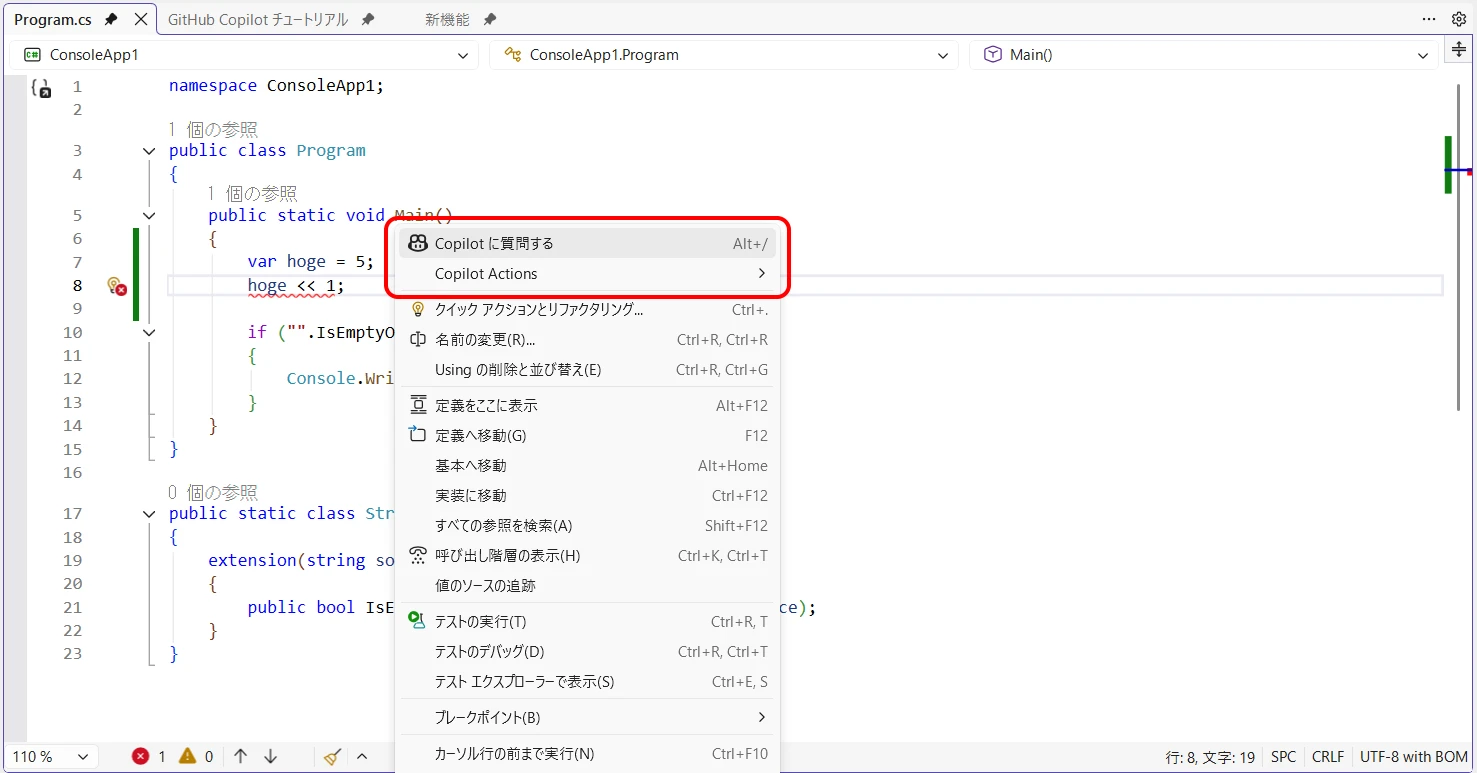Collapse the Program class at line 3
Image resolution: width=1477 pixels, height=773 pixels.
[149, 151]
